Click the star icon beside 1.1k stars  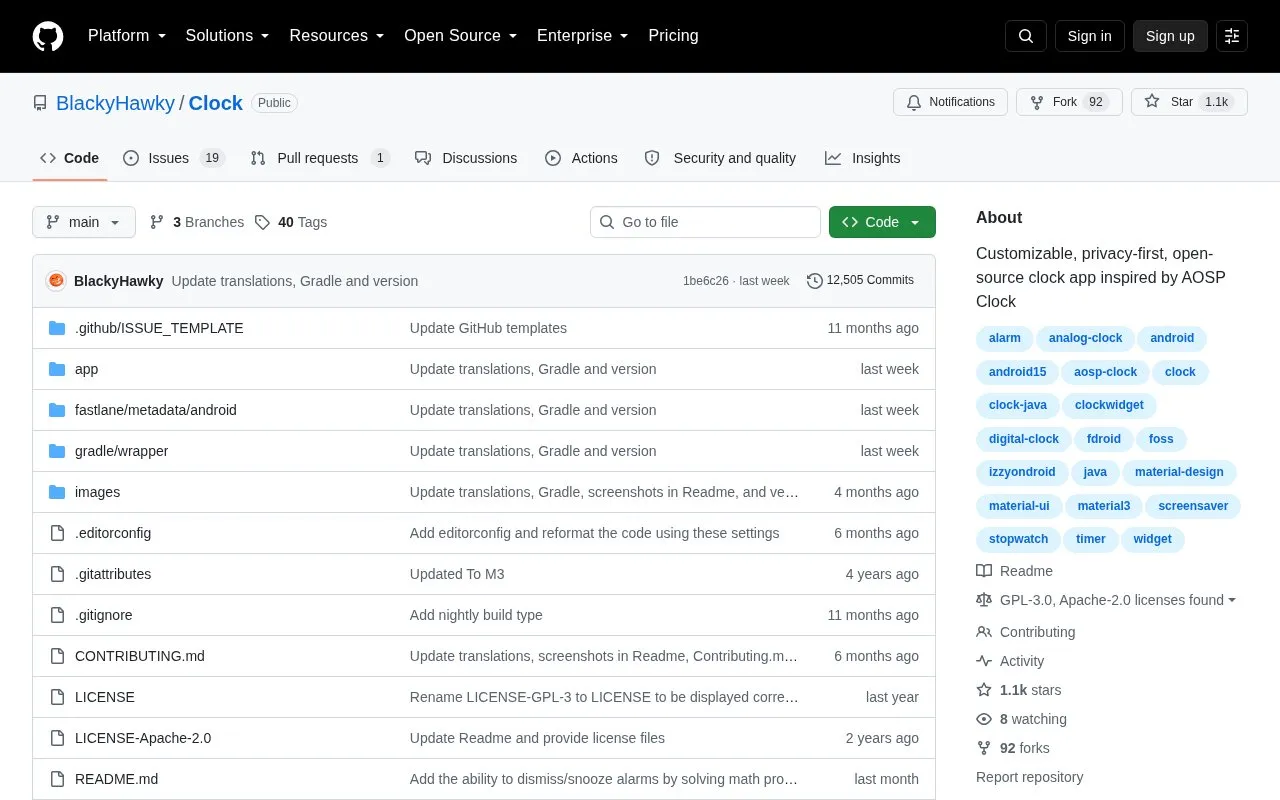[x=984, y=690]
